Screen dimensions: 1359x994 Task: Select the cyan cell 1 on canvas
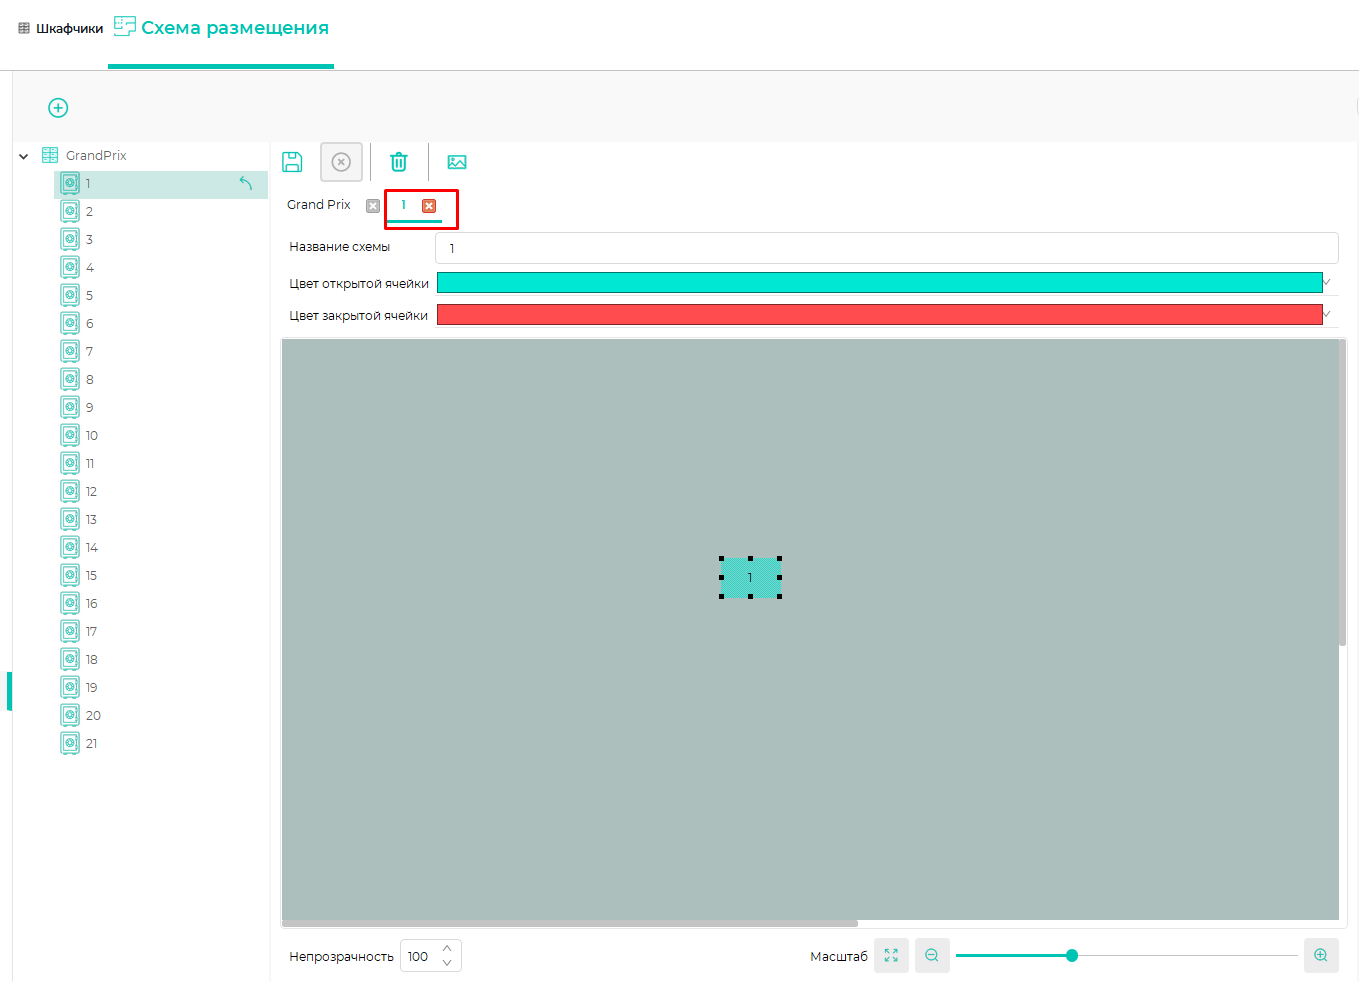click(750, 577)
